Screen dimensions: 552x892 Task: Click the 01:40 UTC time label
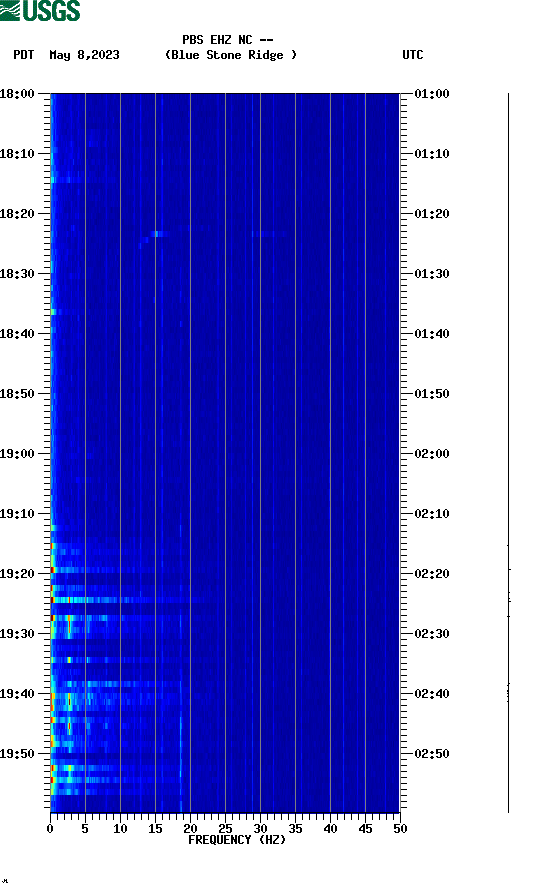(x=432, y=334)
